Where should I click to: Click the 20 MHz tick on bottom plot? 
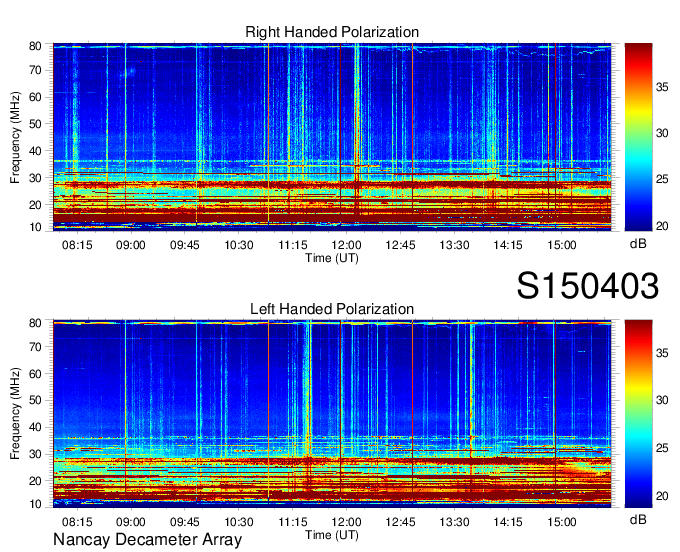click(35, 481)
